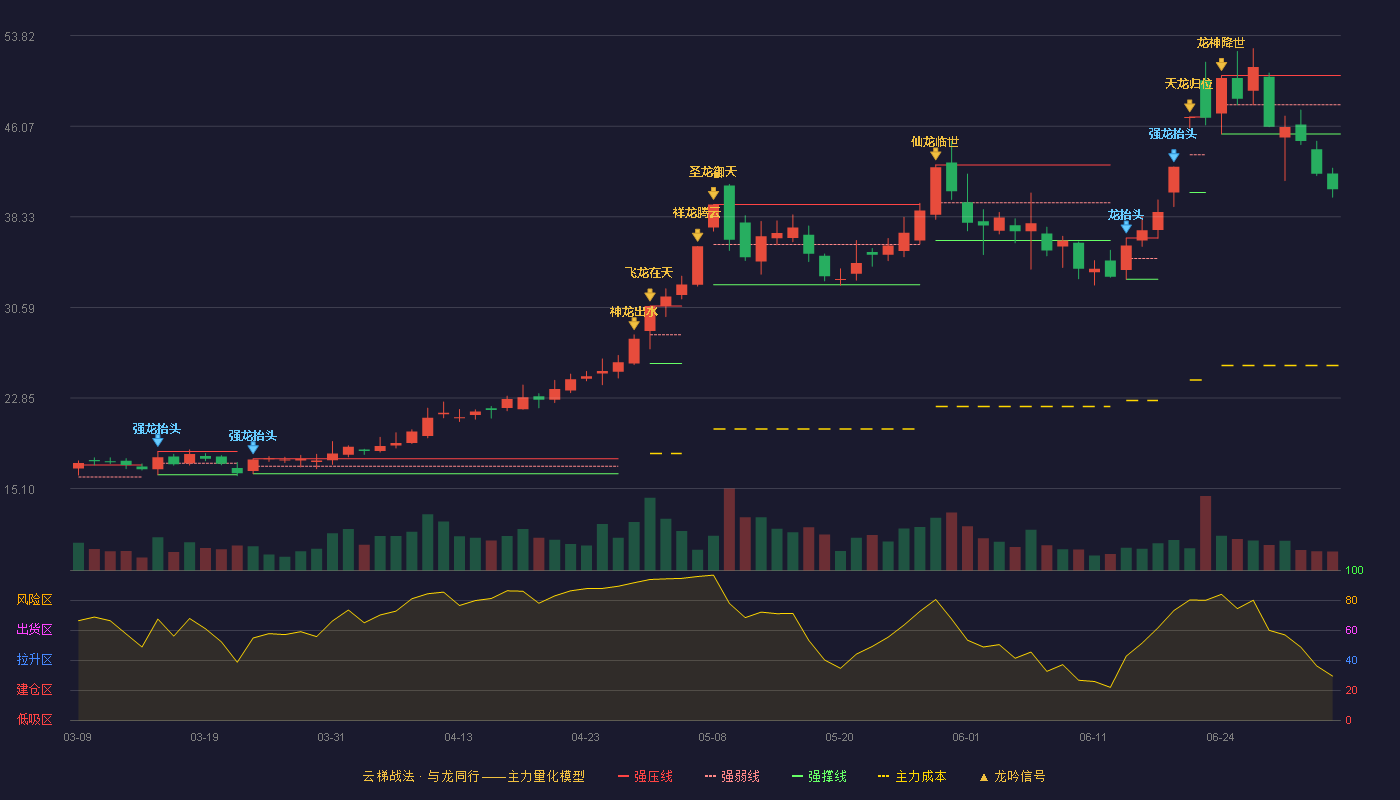Toggle the 主力成本 legend entry
The image size is (1400, 800).
click(912, 776)
